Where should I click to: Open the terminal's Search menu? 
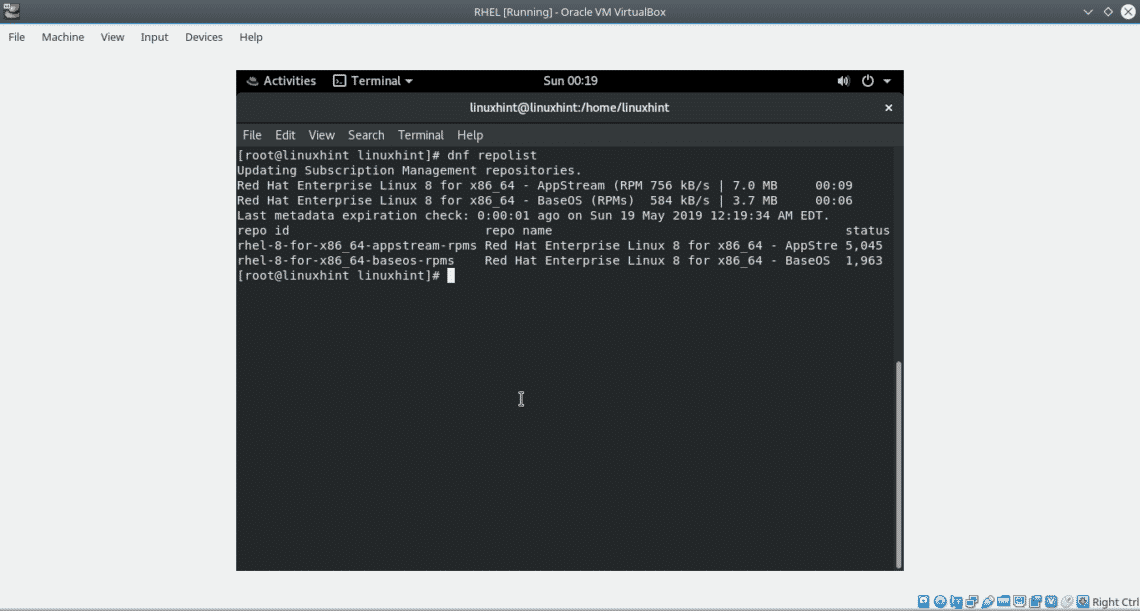[x=366, y=135]
